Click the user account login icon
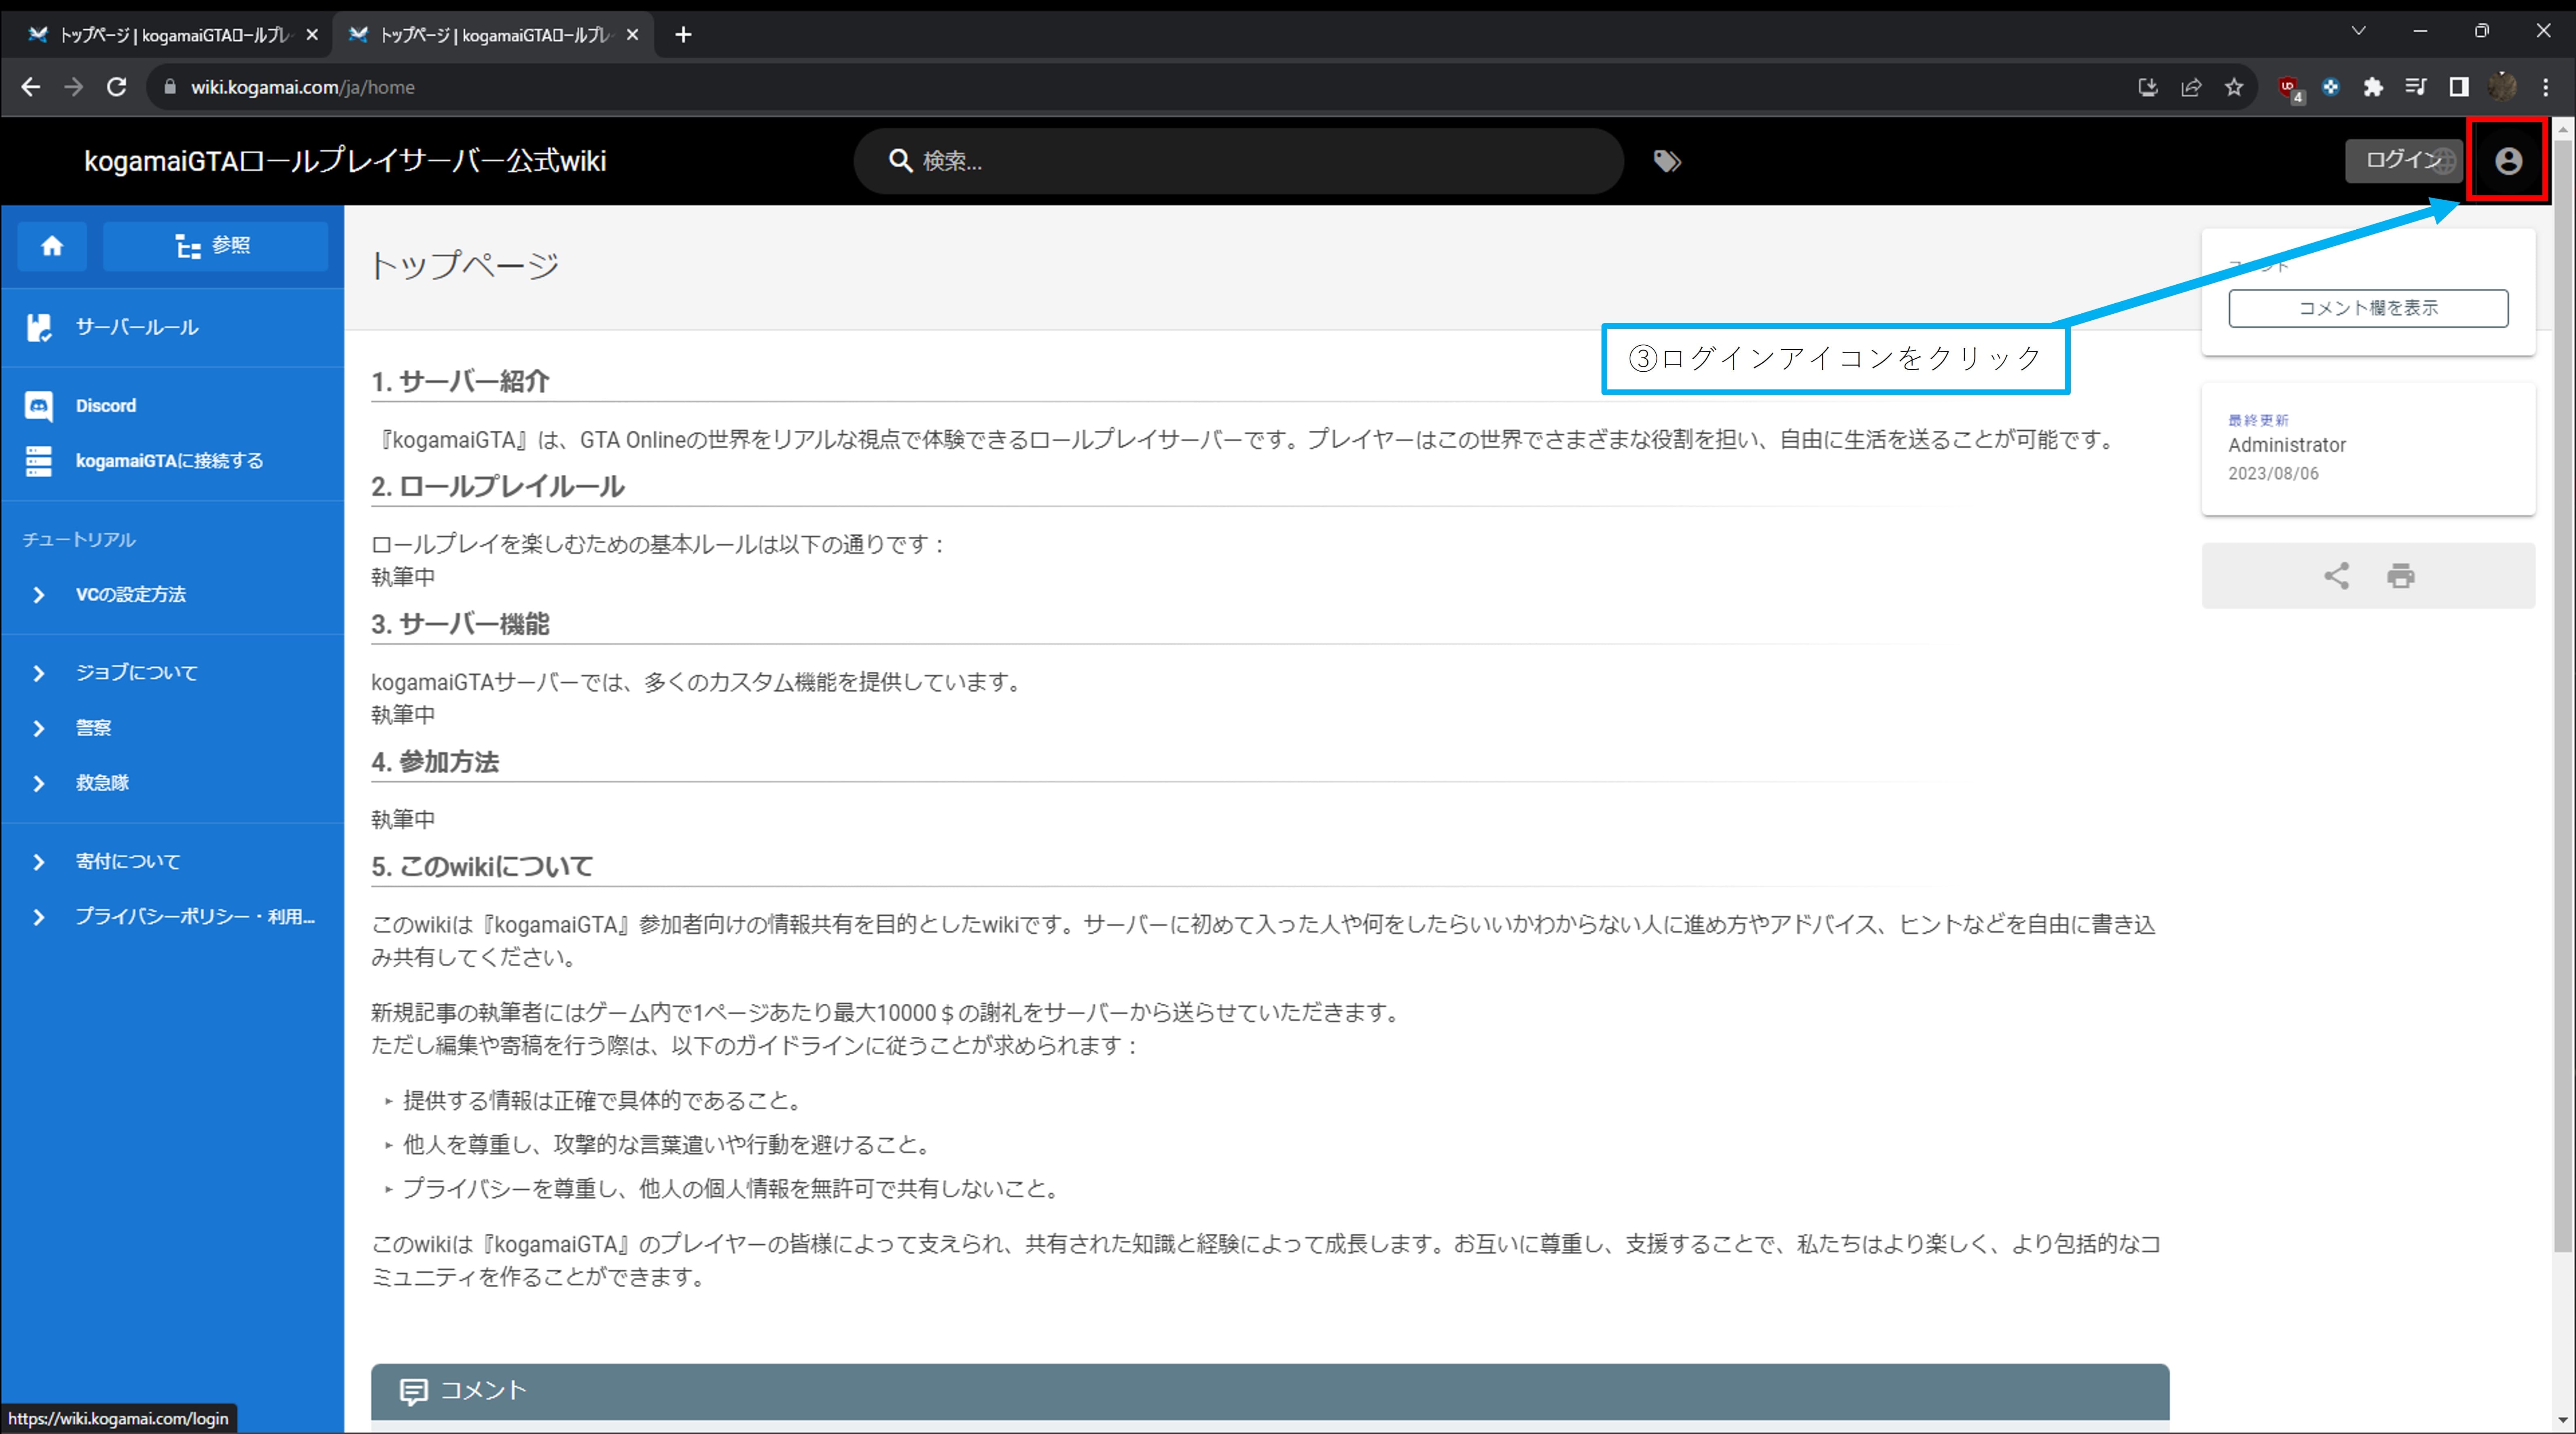This screenshot has height=1434, width=2576. pyautogui.click(x=2508, y=161)
